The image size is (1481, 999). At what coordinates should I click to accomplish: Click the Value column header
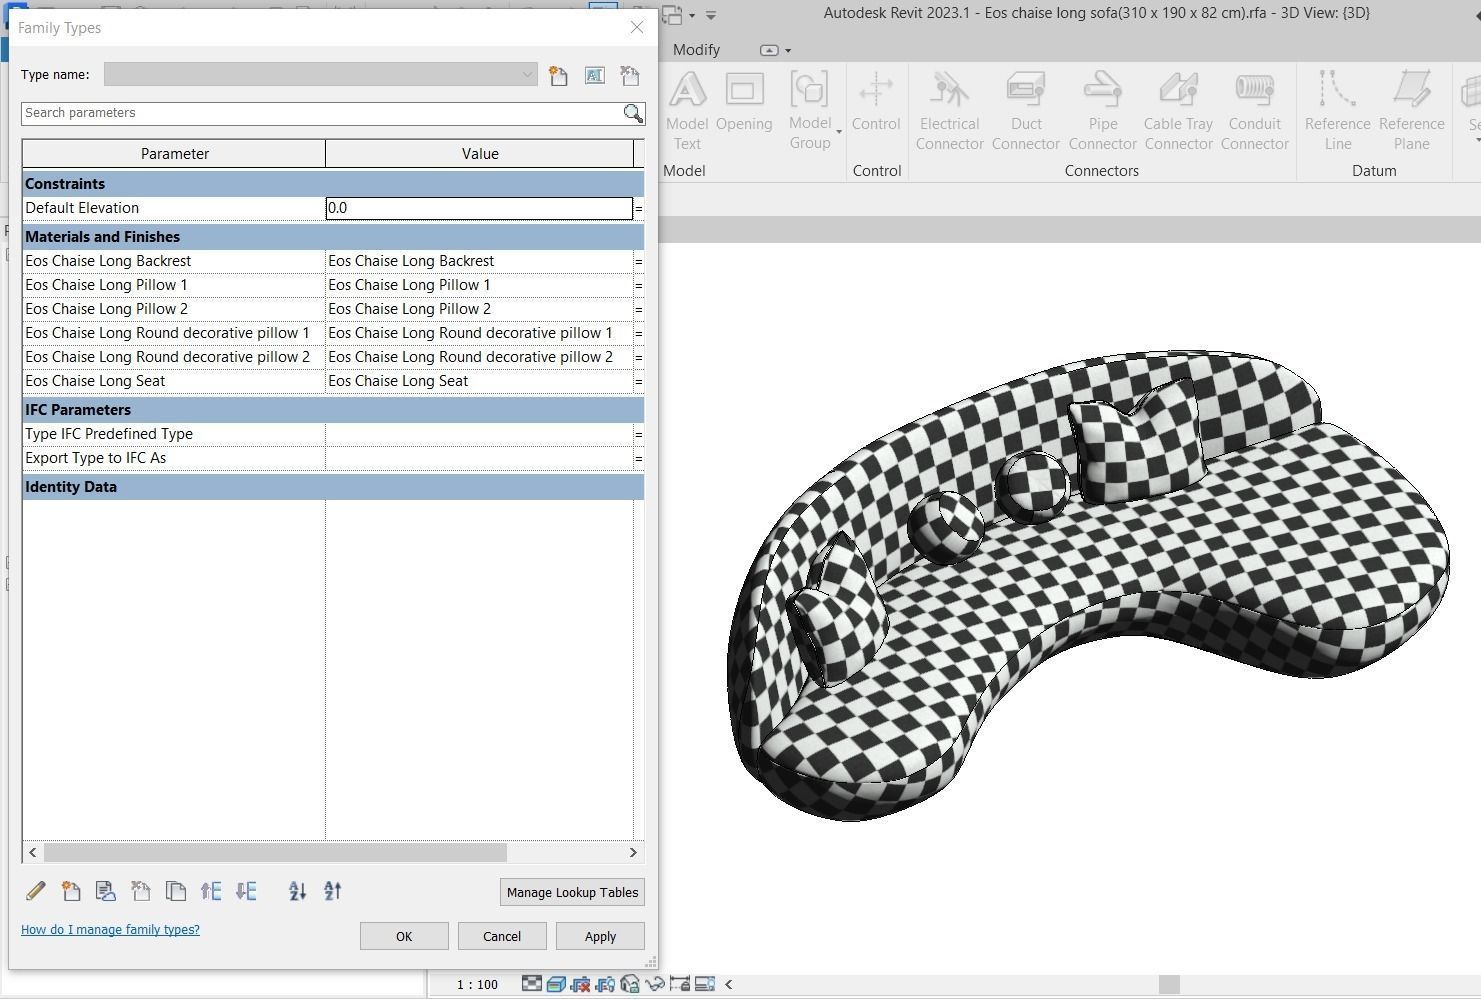(x=480, y=153)
